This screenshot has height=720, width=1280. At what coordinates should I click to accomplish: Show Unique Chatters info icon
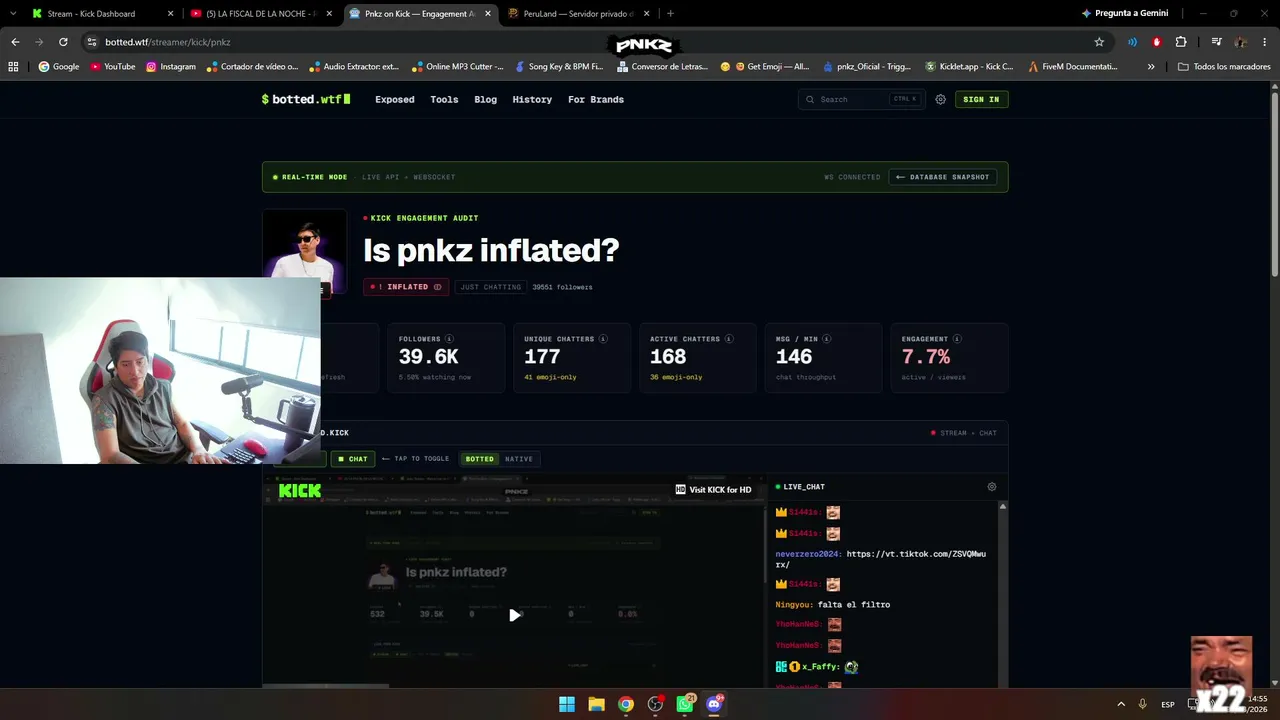tap(603, 339)
